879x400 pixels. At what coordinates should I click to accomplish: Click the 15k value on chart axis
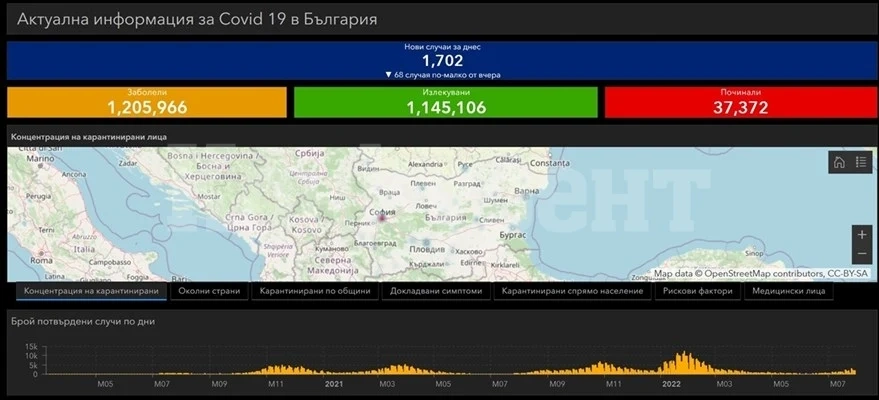31,347
